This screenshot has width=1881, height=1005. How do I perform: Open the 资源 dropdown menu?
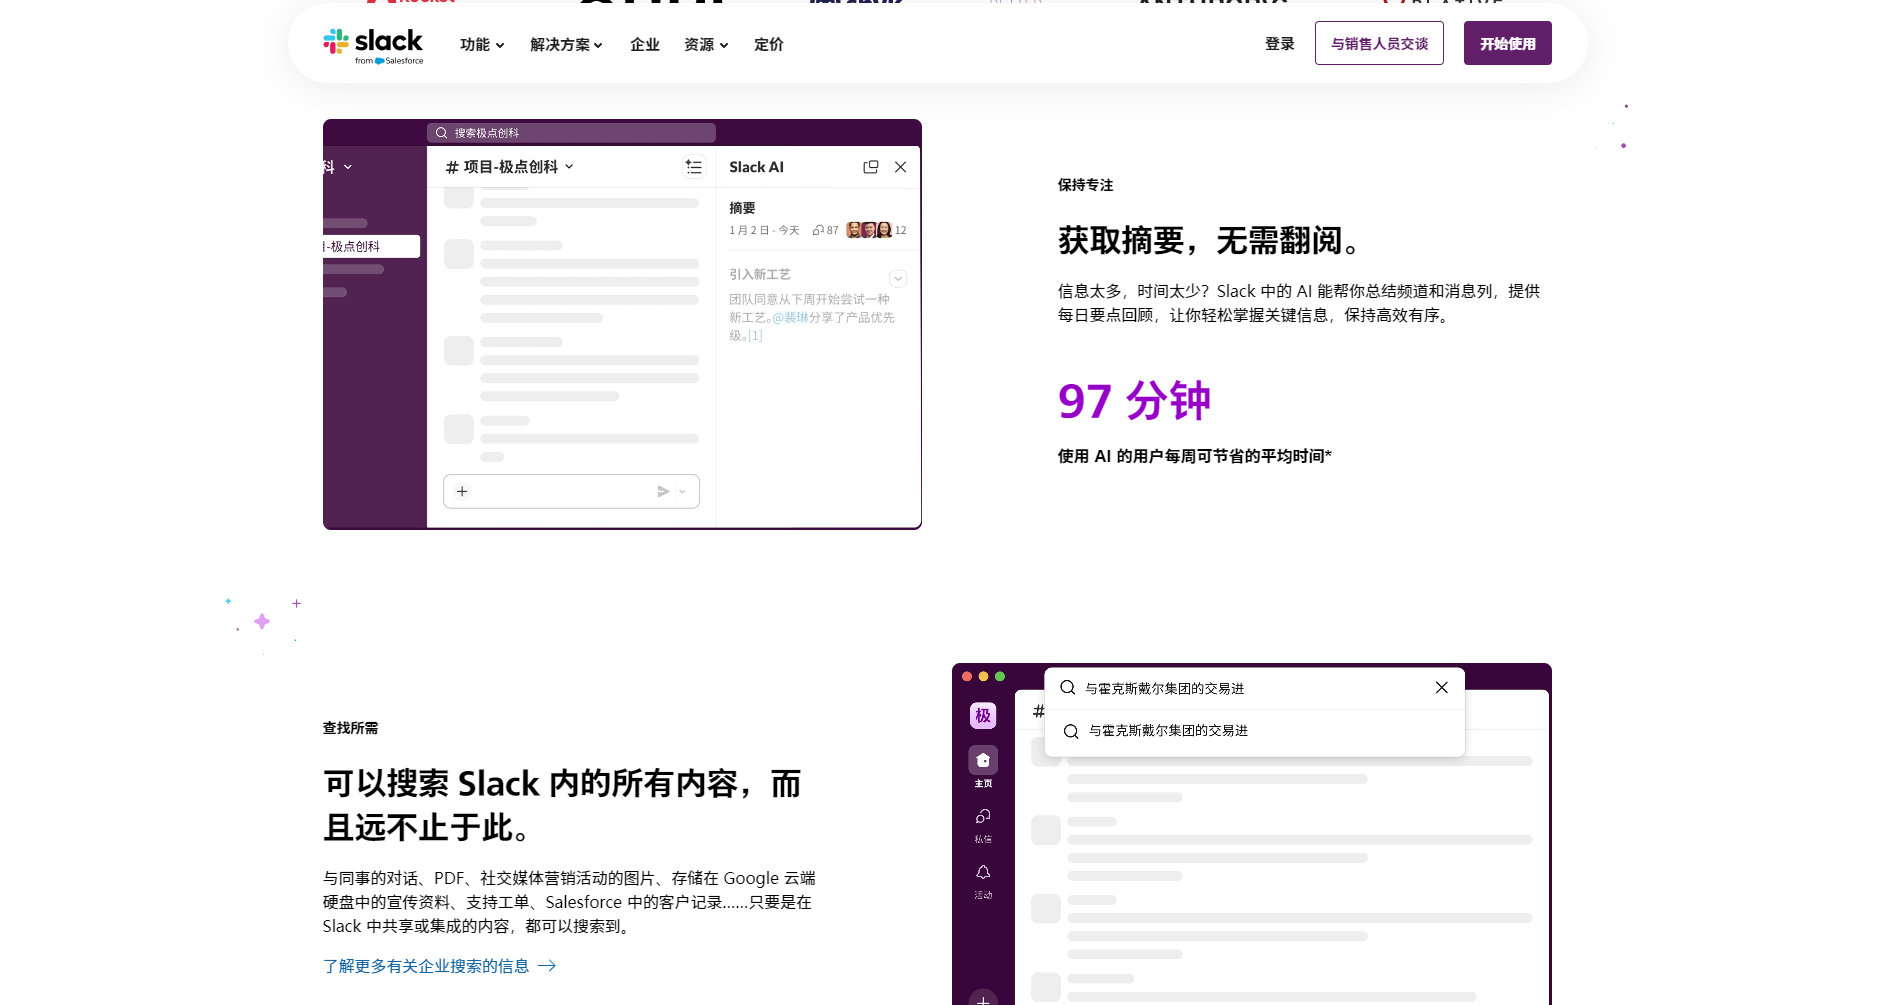click(x=706, y=45)
